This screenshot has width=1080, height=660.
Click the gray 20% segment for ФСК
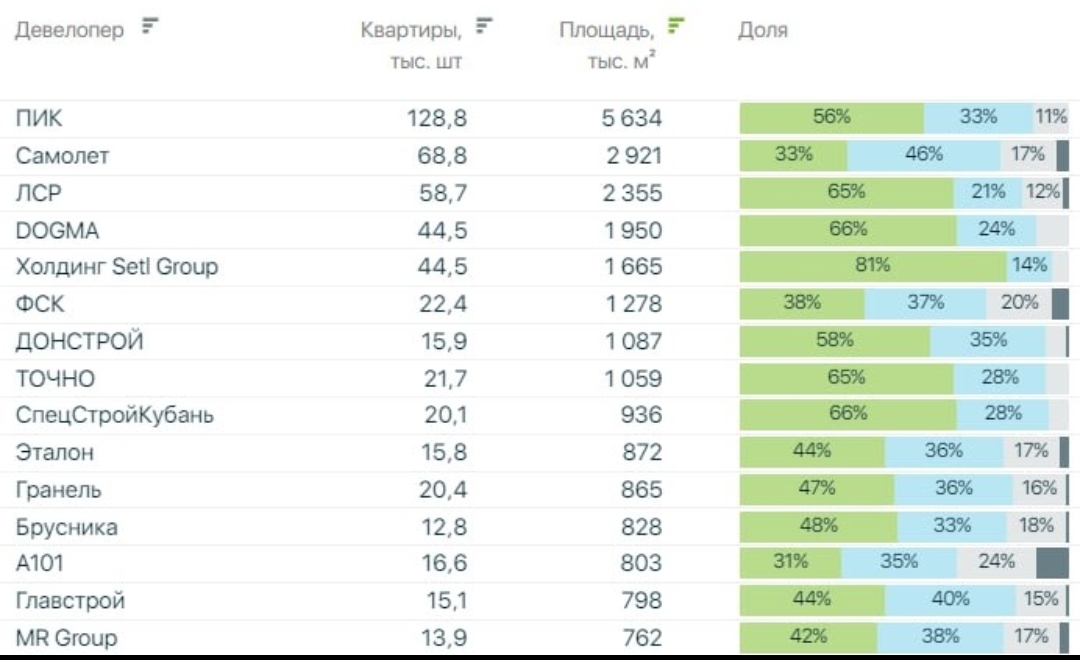1019,303
